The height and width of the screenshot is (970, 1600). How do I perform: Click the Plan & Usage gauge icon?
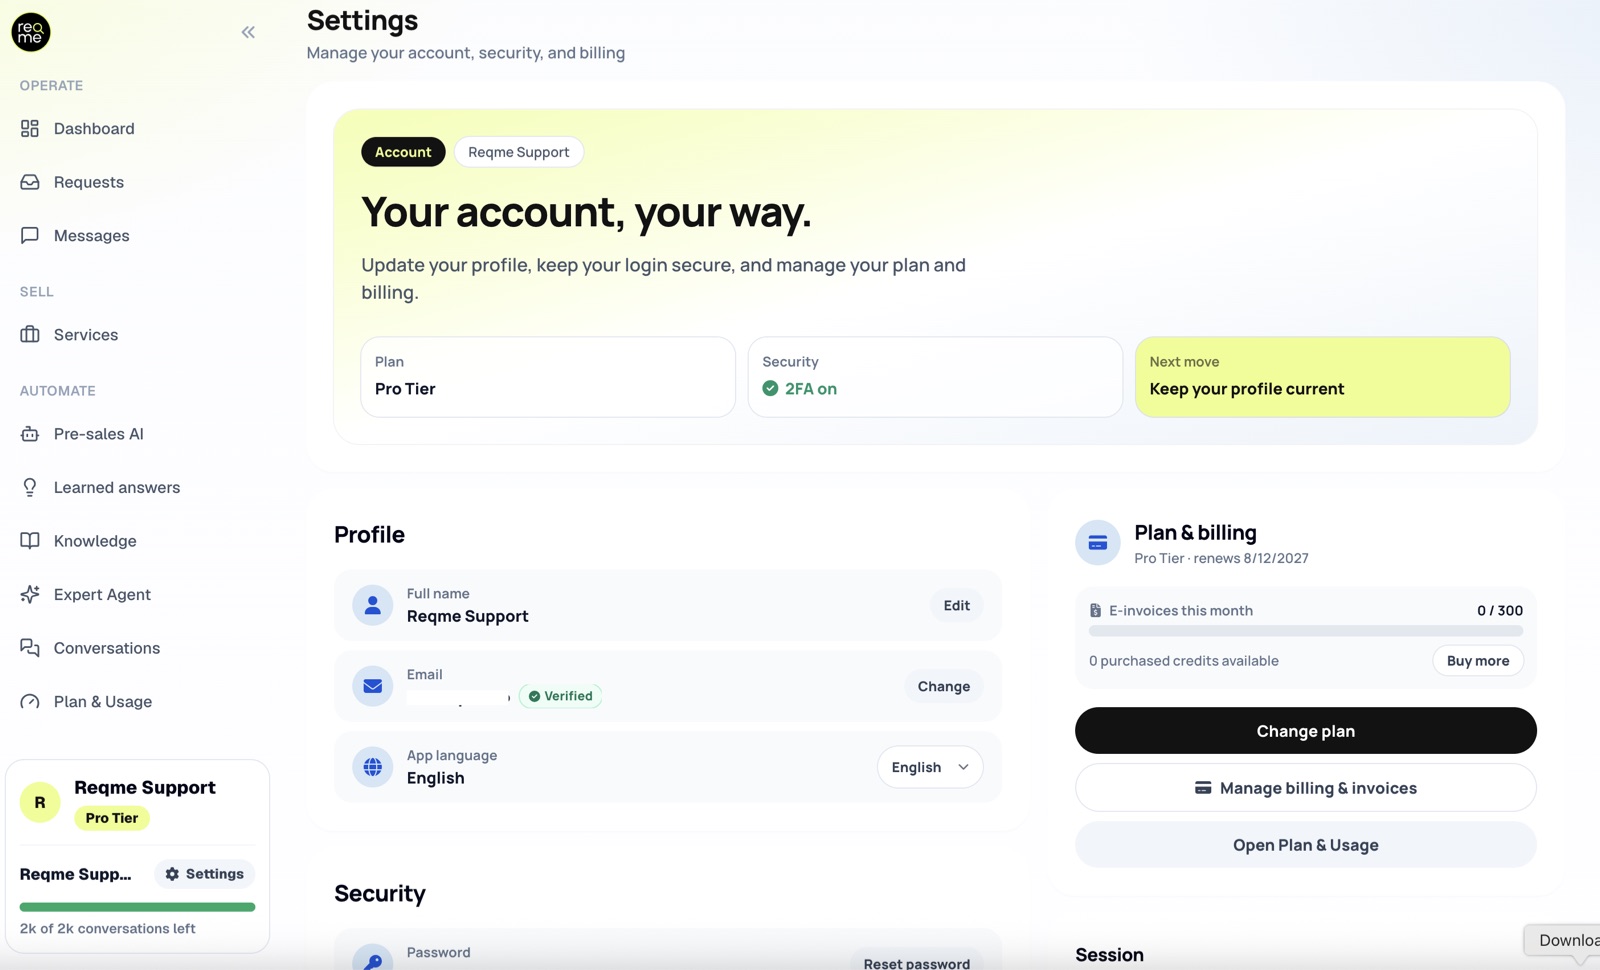[30, 701]
